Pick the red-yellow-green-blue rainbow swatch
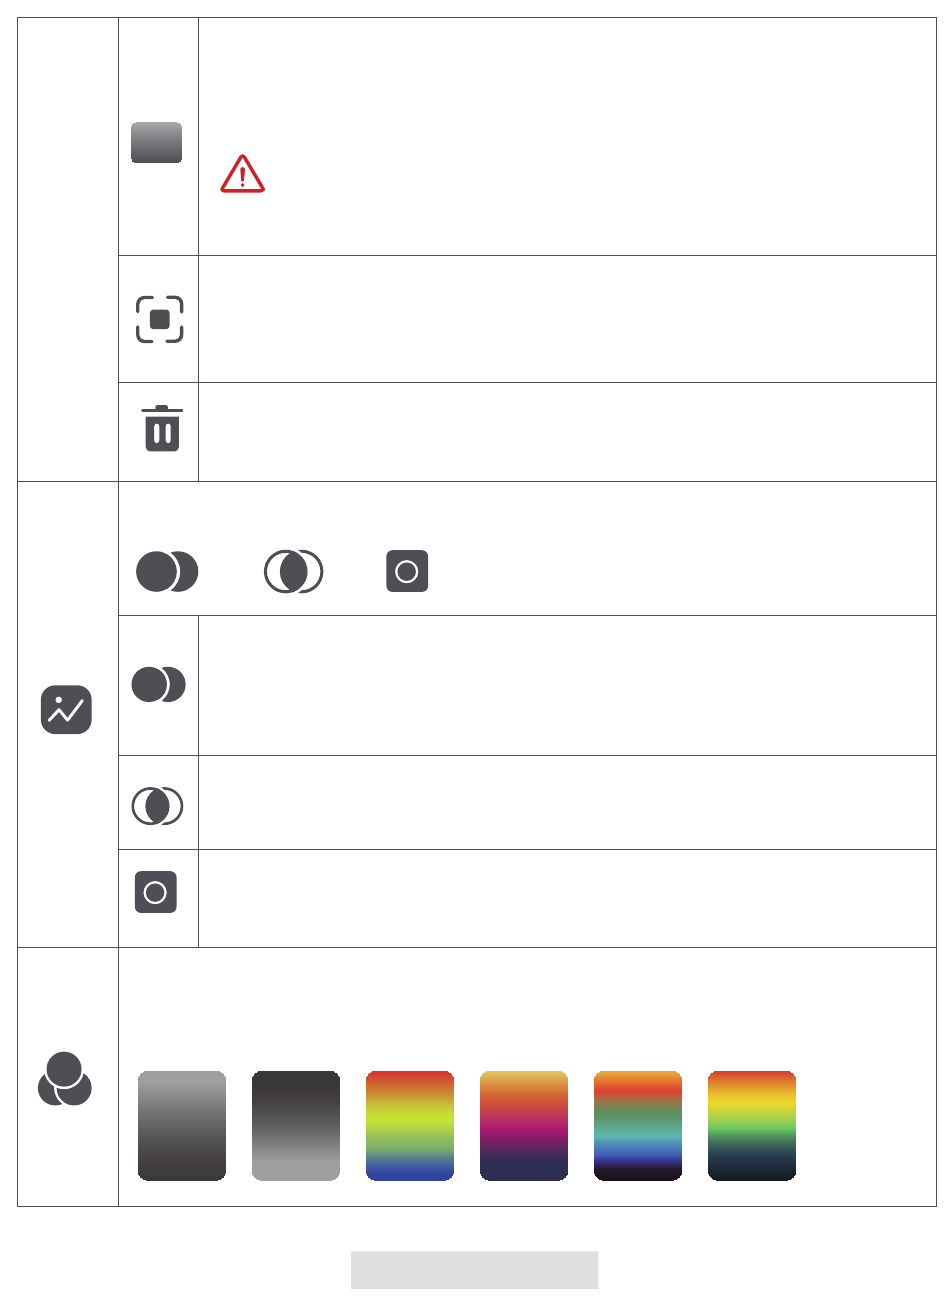Screen dimensions: 950x1302 click(x=410, y=1126)
